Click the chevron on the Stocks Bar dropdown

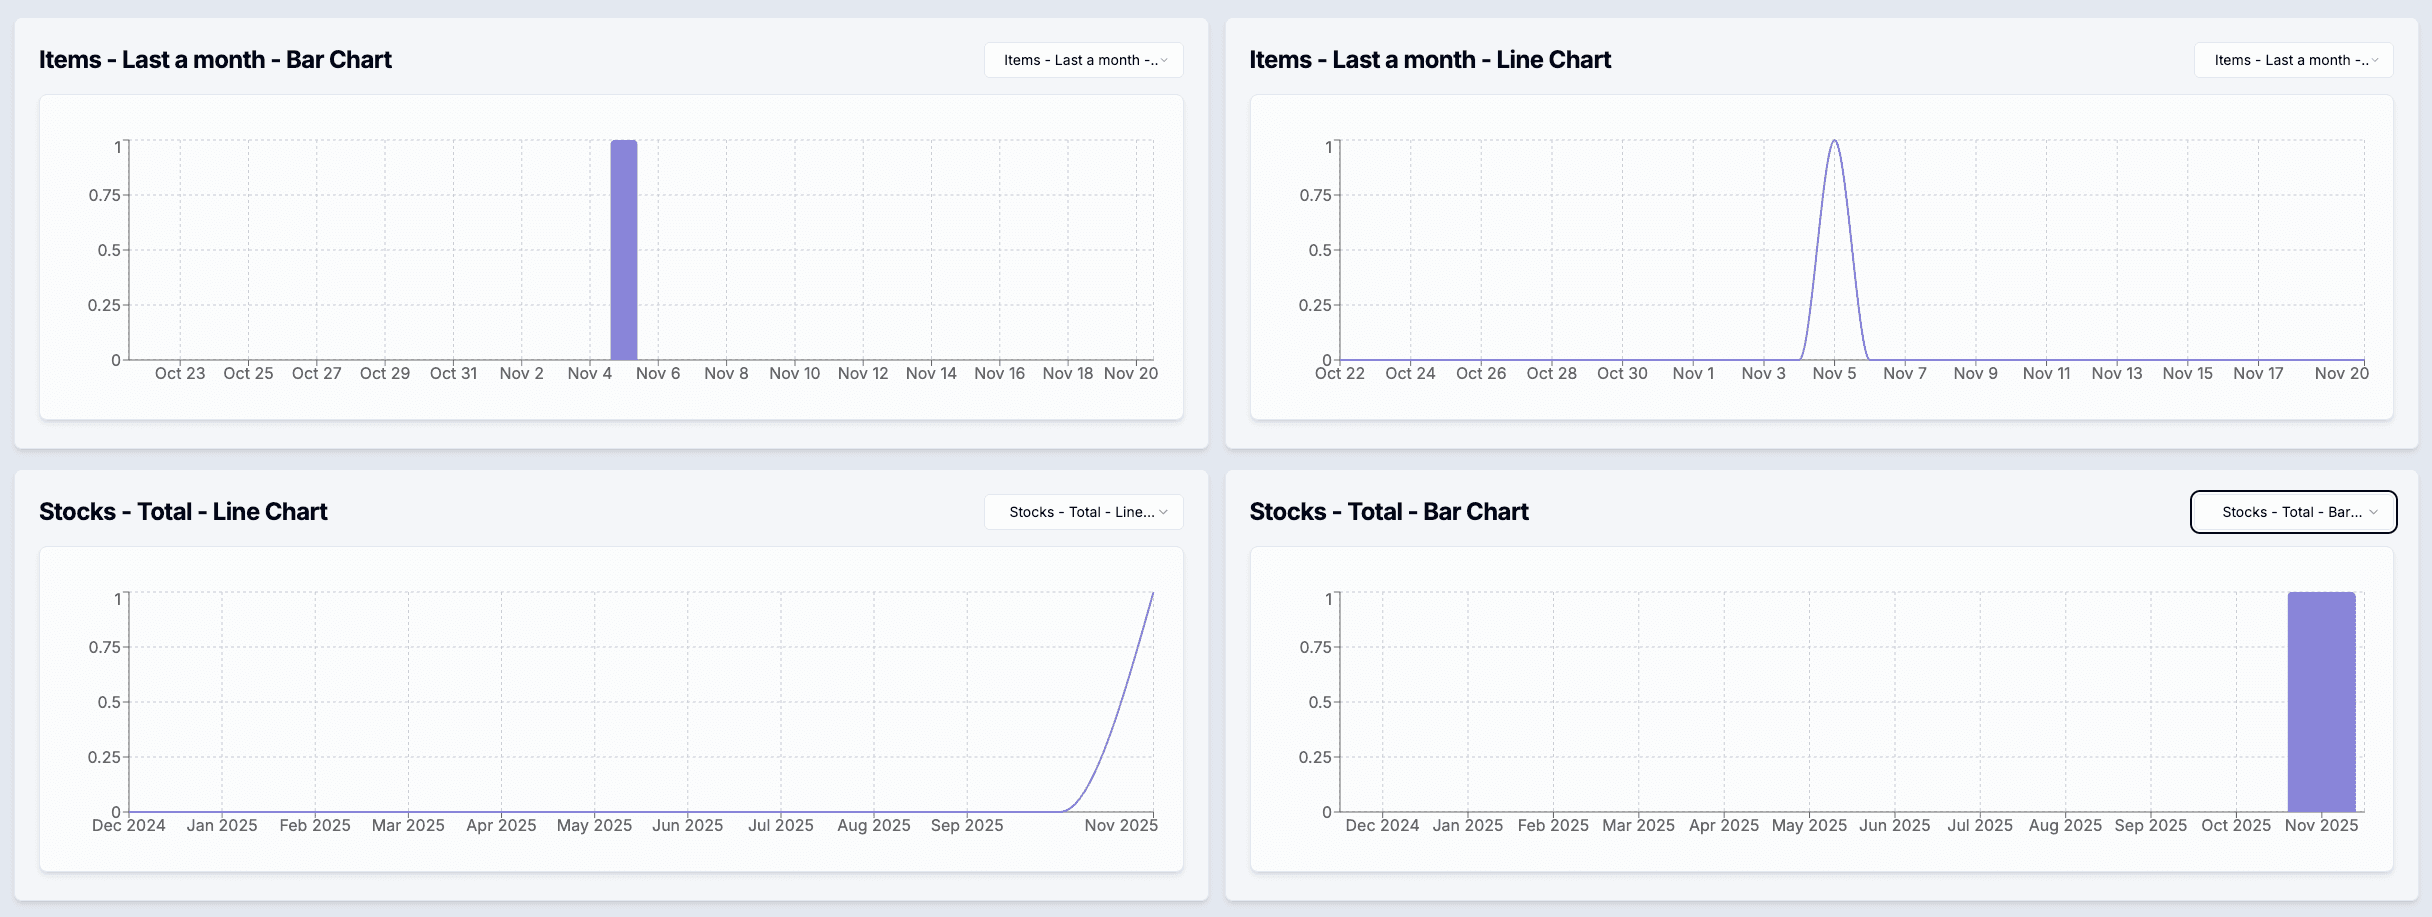[2375, 512]
